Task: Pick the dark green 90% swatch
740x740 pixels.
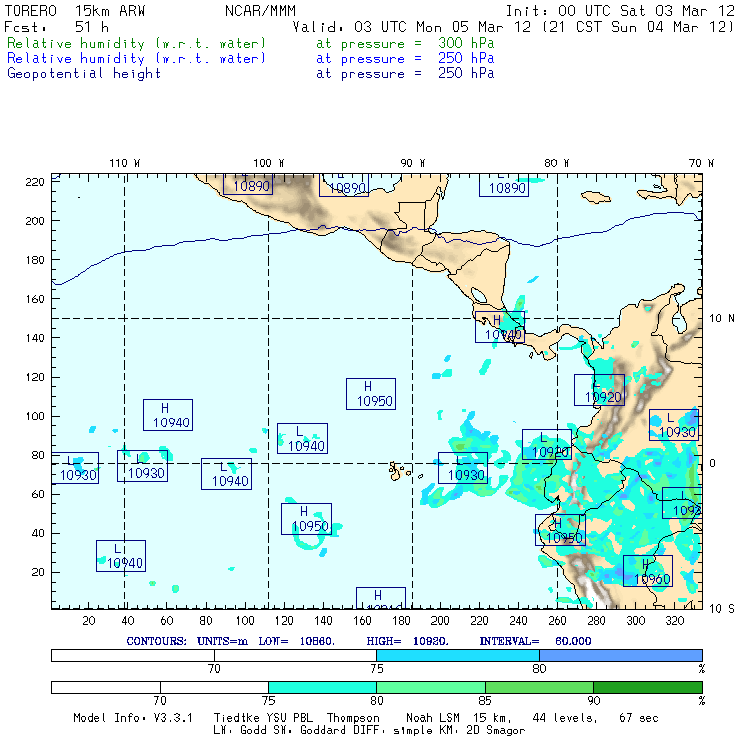Action: 647,687
